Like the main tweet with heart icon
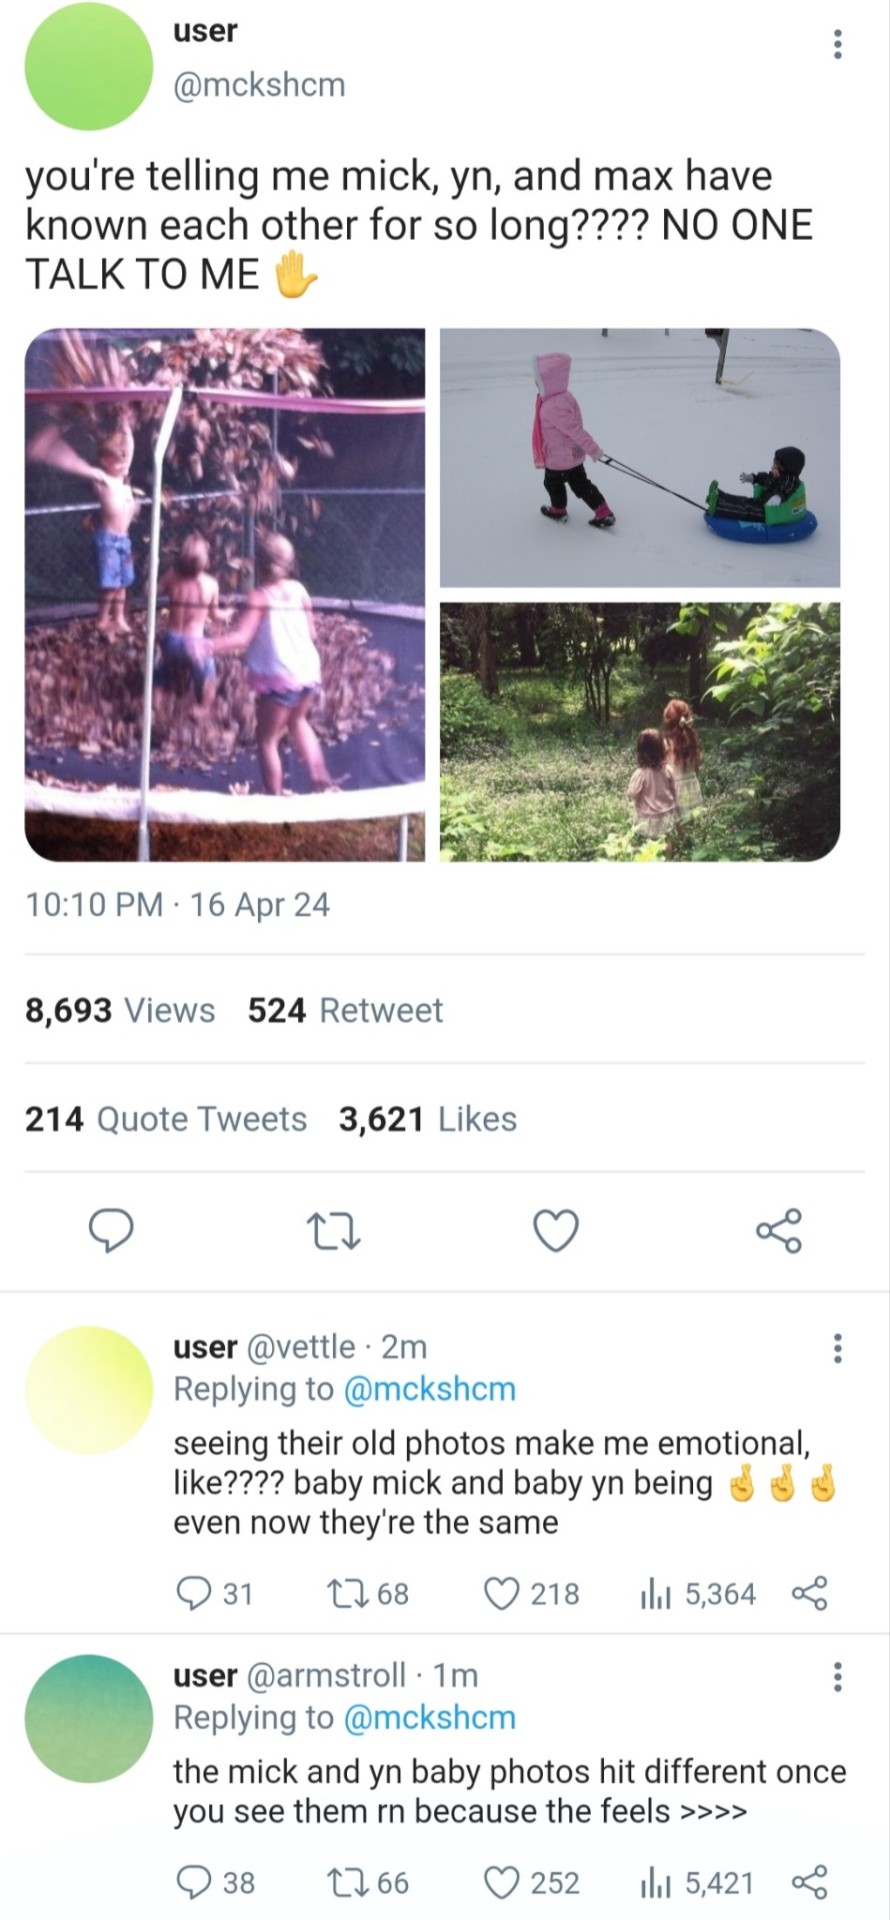This screenshot has height=1920, width=890. coord(556,1230)
